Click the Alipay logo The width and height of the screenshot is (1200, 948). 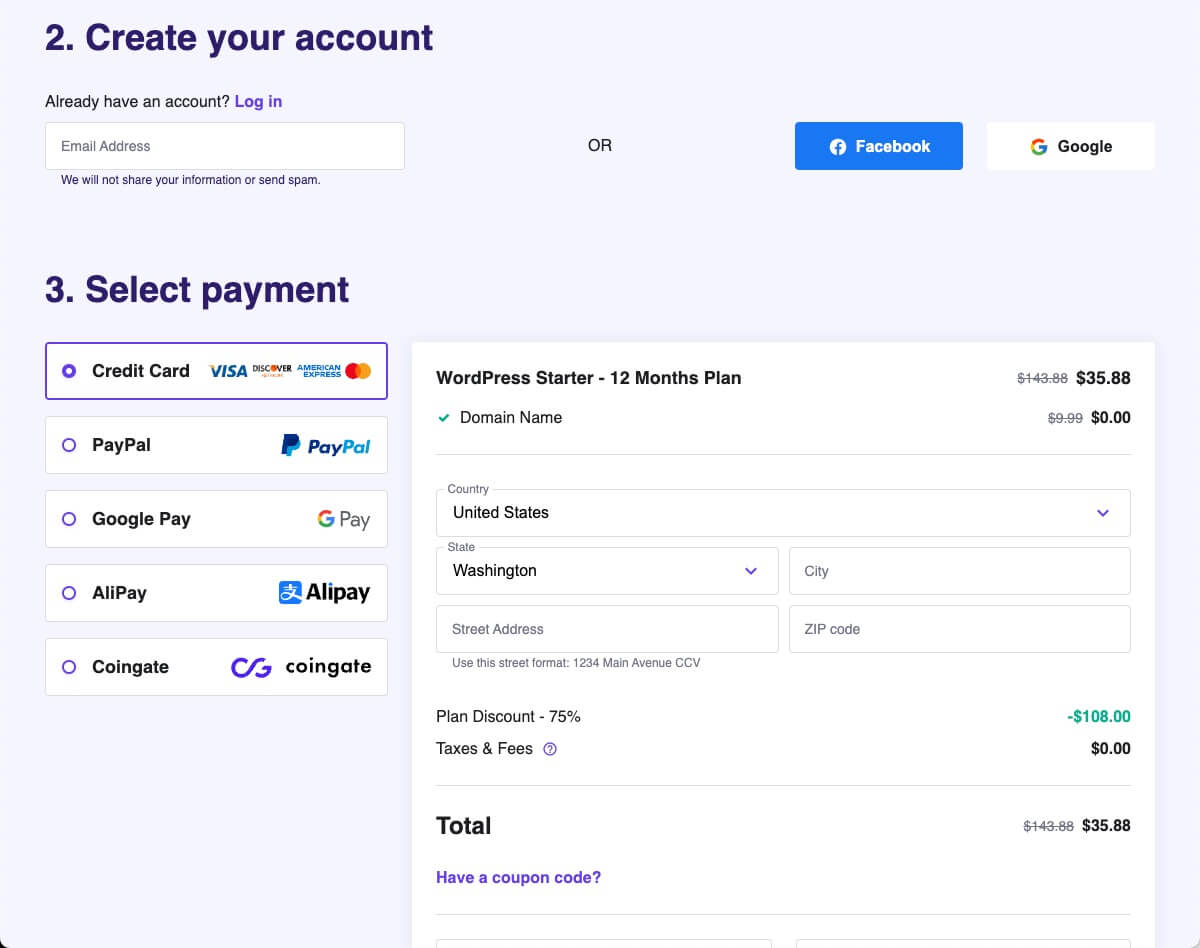coord(324,593)
